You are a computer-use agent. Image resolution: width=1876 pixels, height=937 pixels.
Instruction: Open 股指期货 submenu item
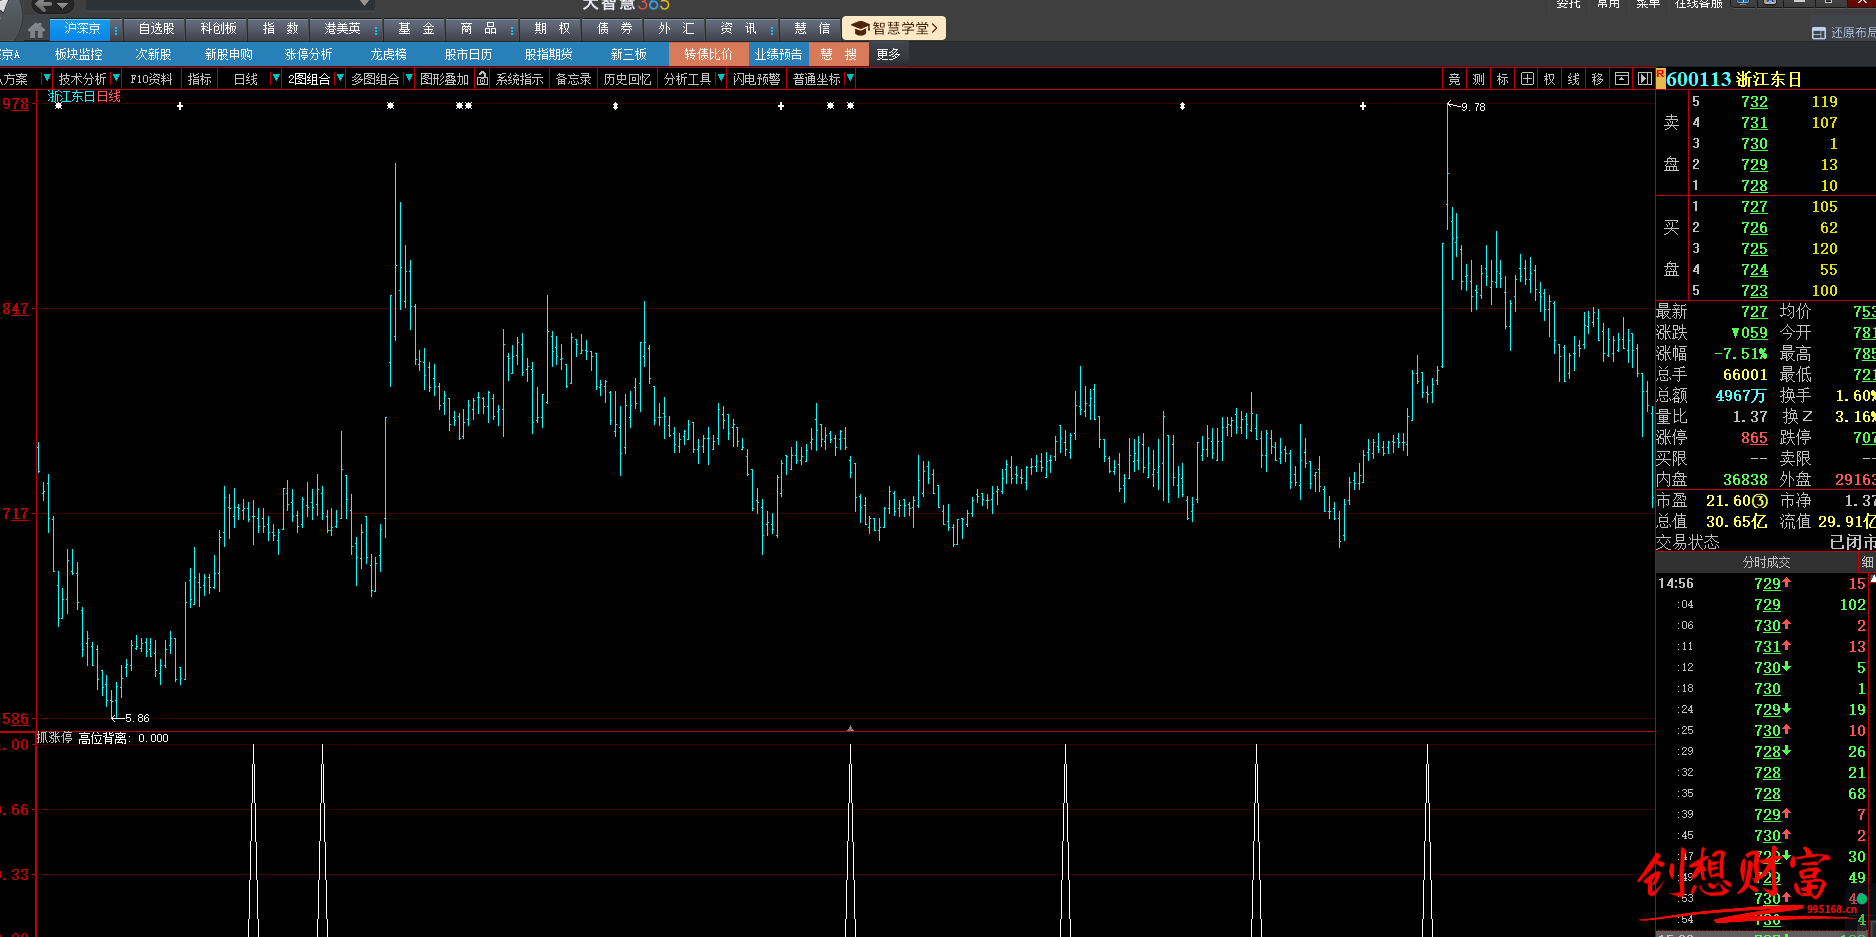(x=549, y=54)
